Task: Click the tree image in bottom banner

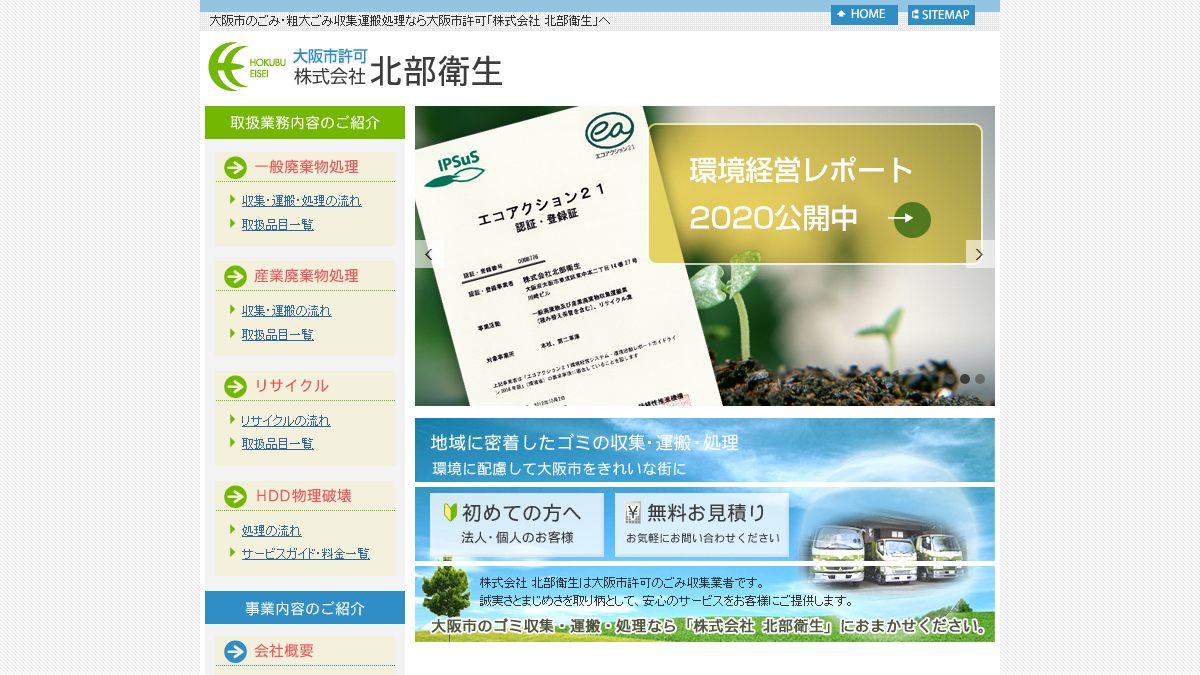Action: 444,593
